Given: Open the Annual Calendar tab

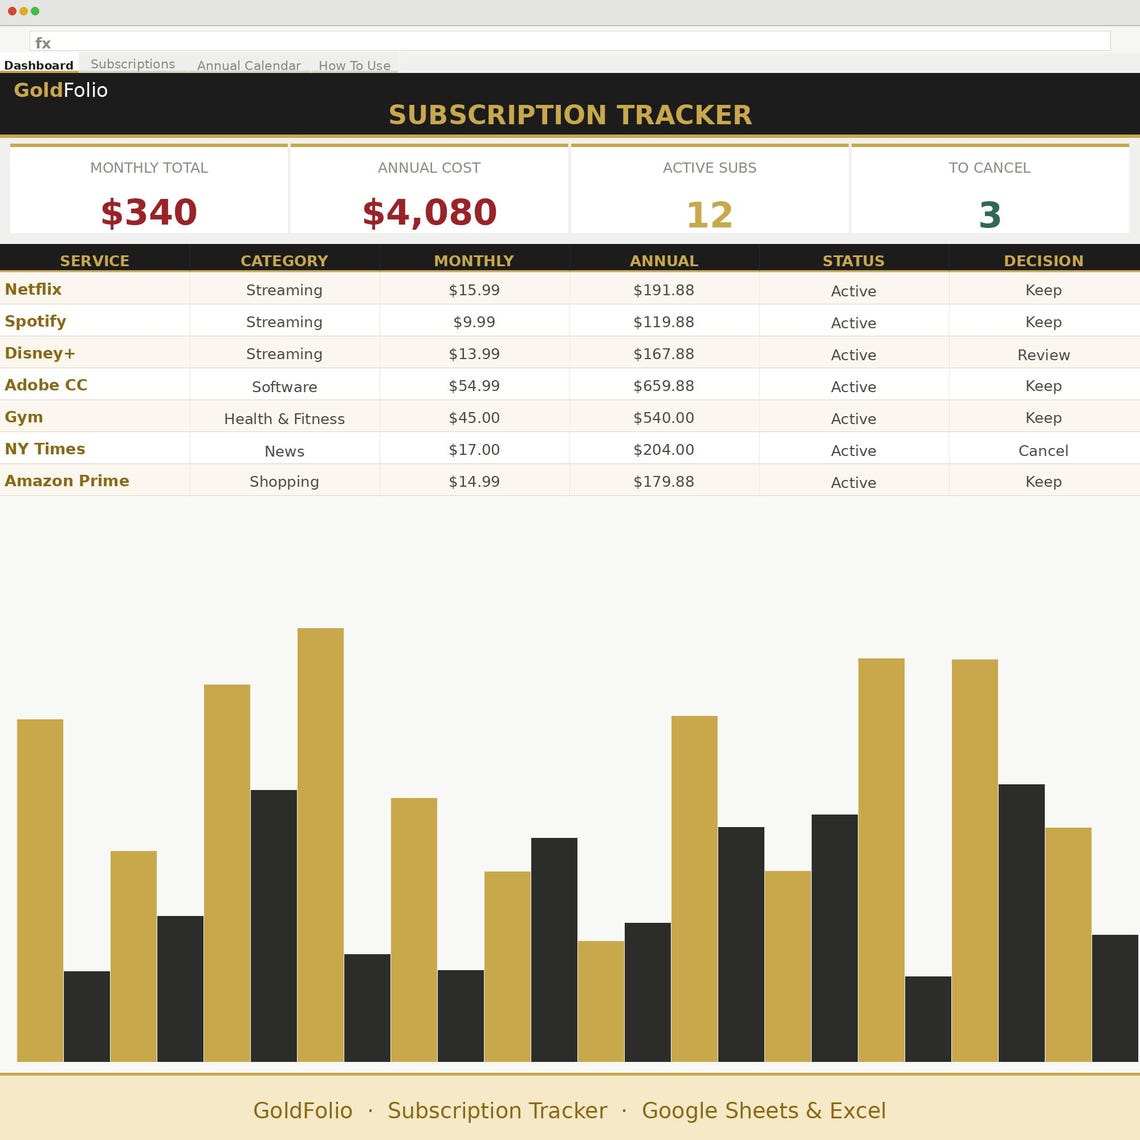Looking at the screenshot, I should [x=249, y=65].
